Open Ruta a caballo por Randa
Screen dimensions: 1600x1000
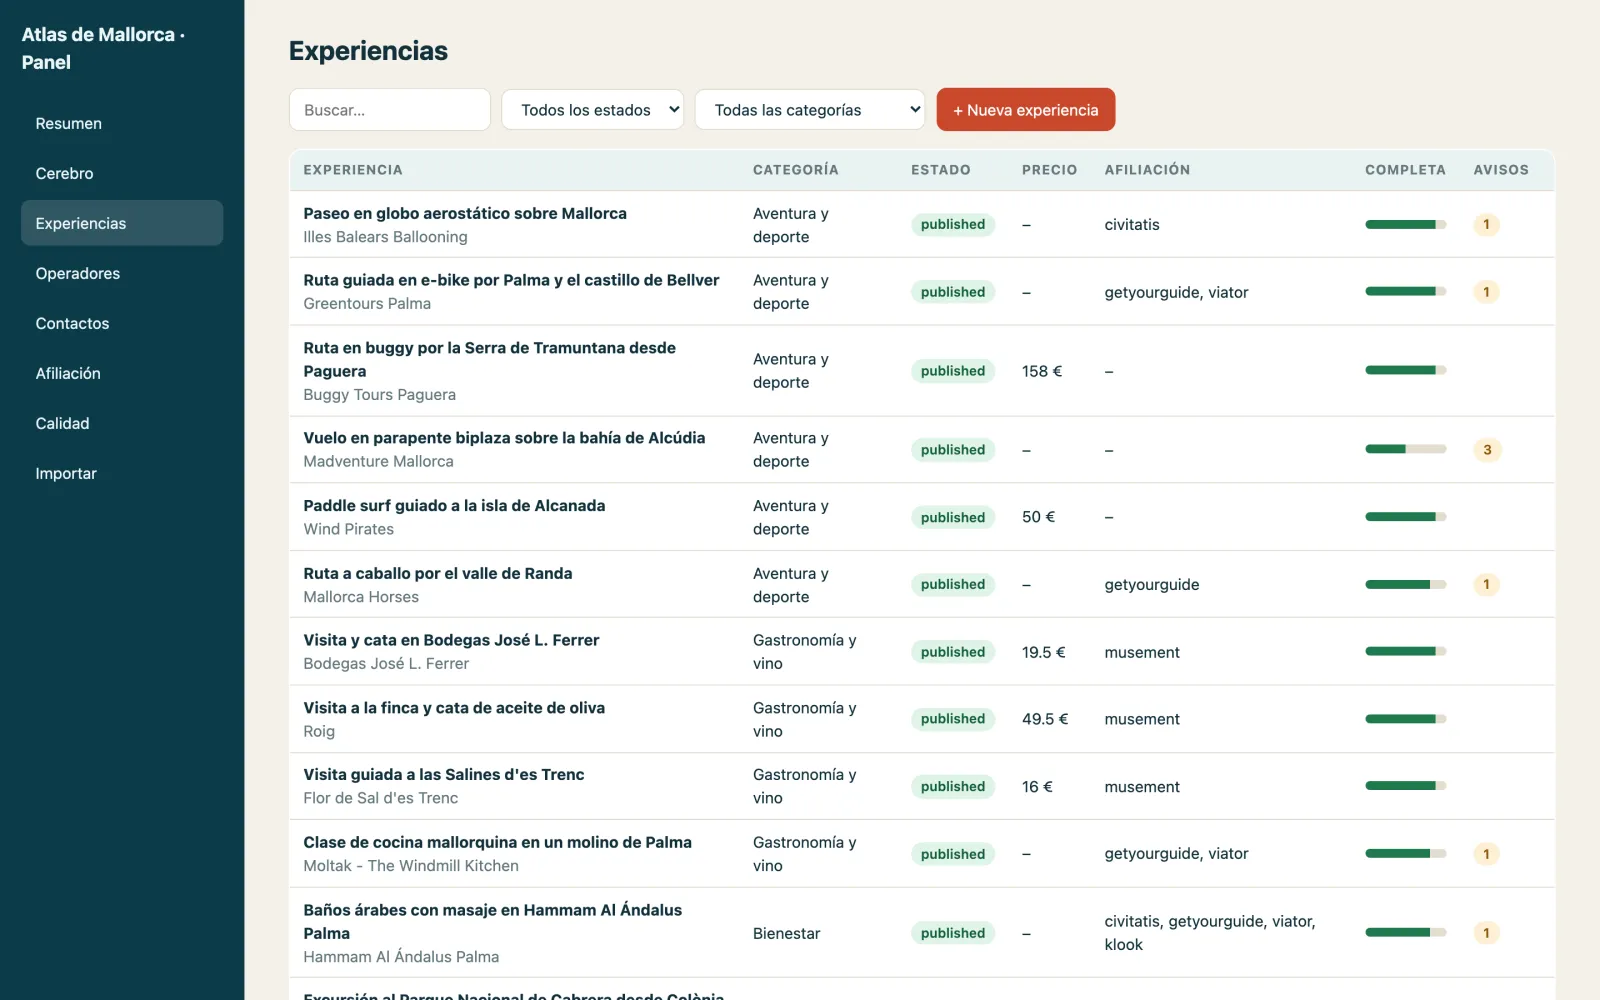[438, 573]
